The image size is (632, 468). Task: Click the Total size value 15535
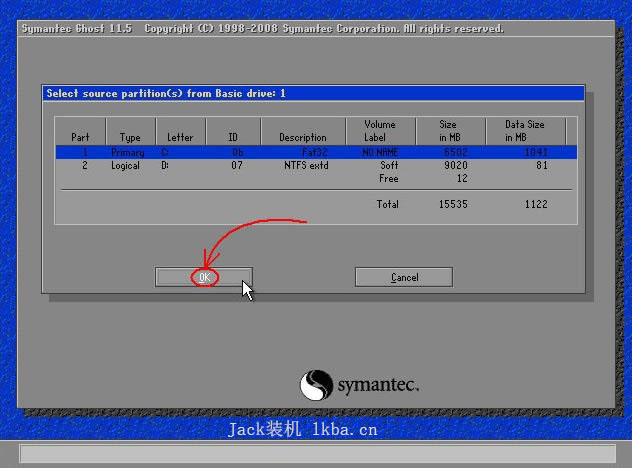tap(453, 204)
